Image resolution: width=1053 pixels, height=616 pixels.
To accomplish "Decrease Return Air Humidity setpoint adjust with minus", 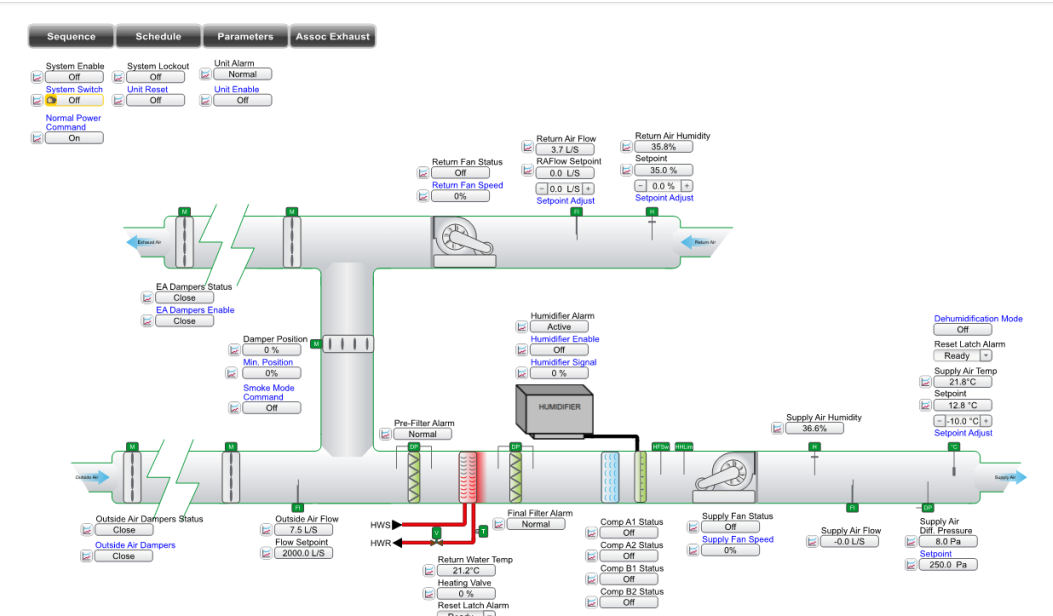I will tap(641, 186).
